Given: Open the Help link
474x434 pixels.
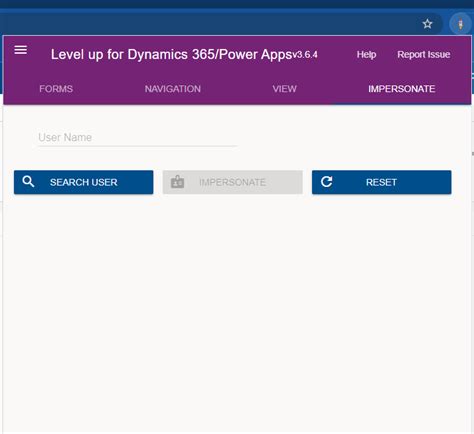Looking at the screenshot, I should pos(366,54).
